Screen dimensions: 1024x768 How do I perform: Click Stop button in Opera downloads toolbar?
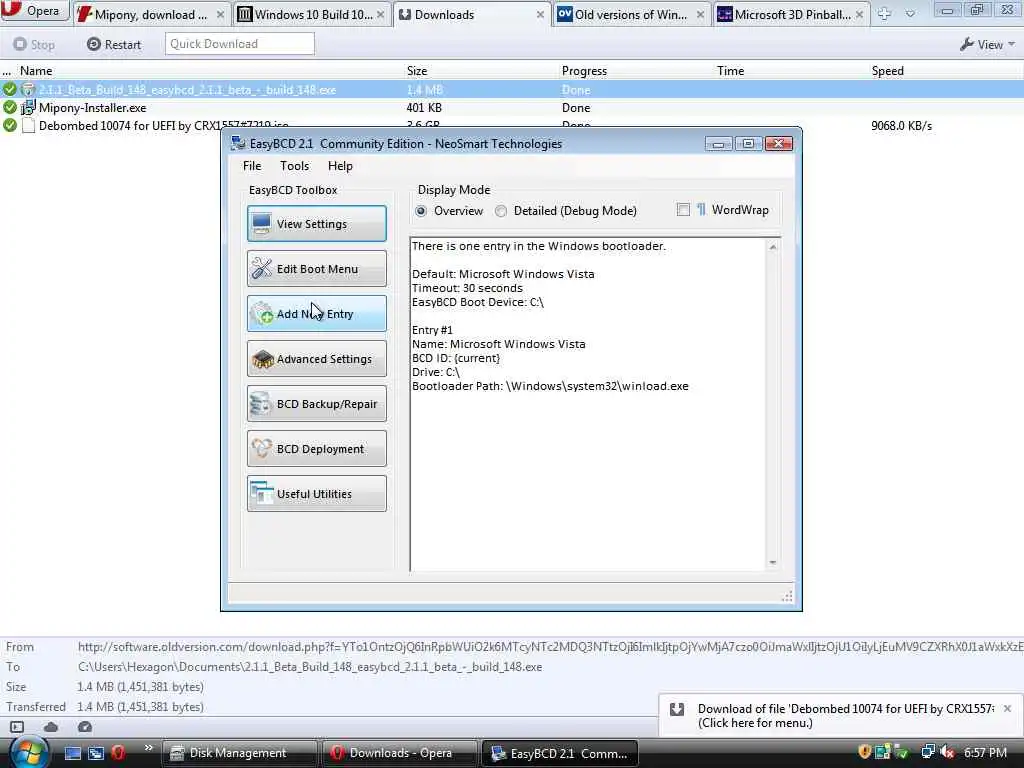coord(34,44)
